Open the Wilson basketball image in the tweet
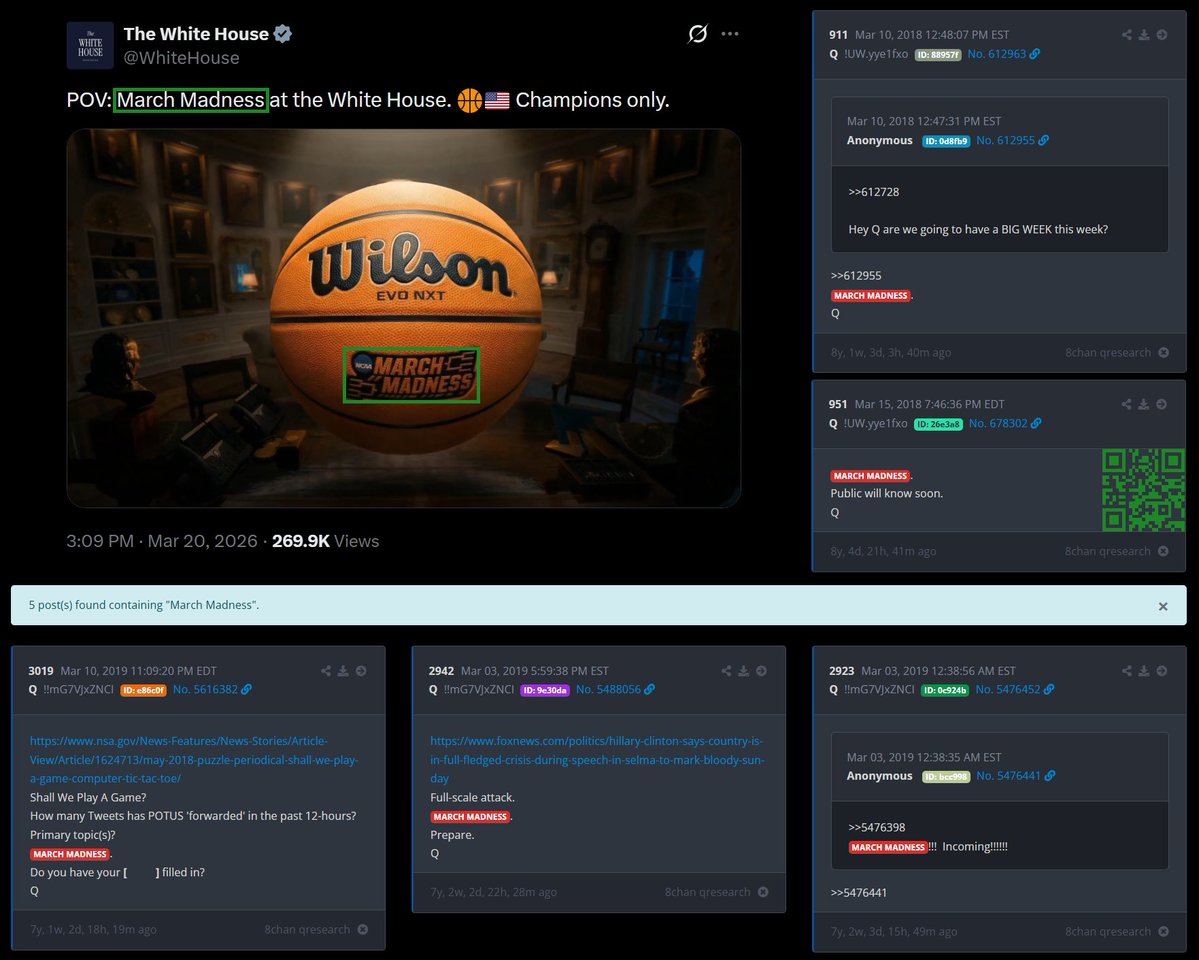This screenshot has width=1199, height=960. click(x=404, y=318)
